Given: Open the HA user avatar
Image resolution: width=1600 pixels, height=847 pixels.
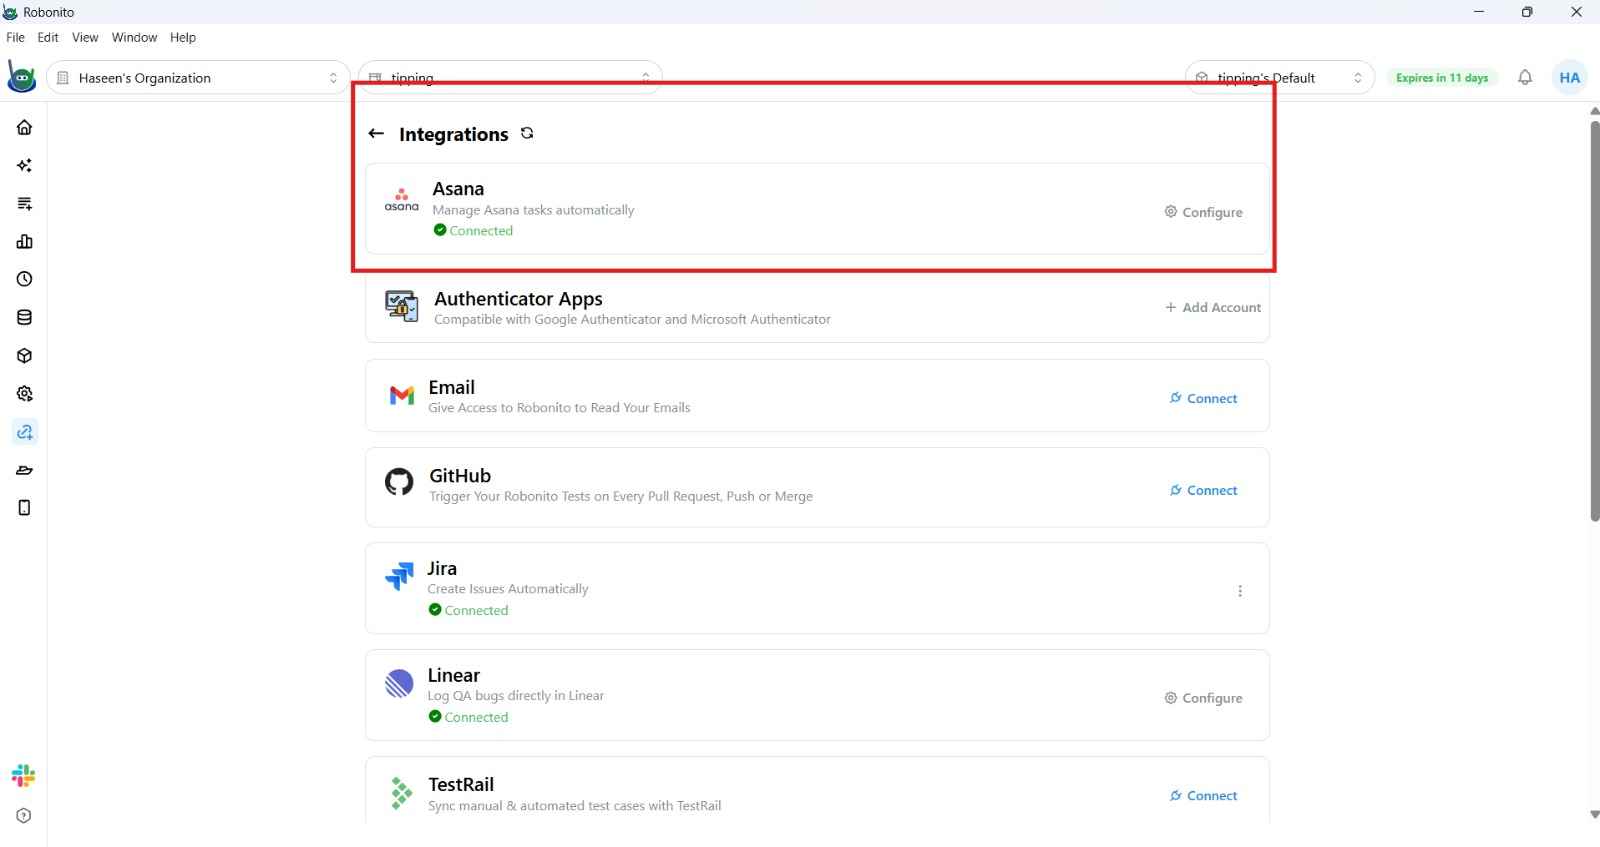Looking at the screenshot, I should point(1570,77).
